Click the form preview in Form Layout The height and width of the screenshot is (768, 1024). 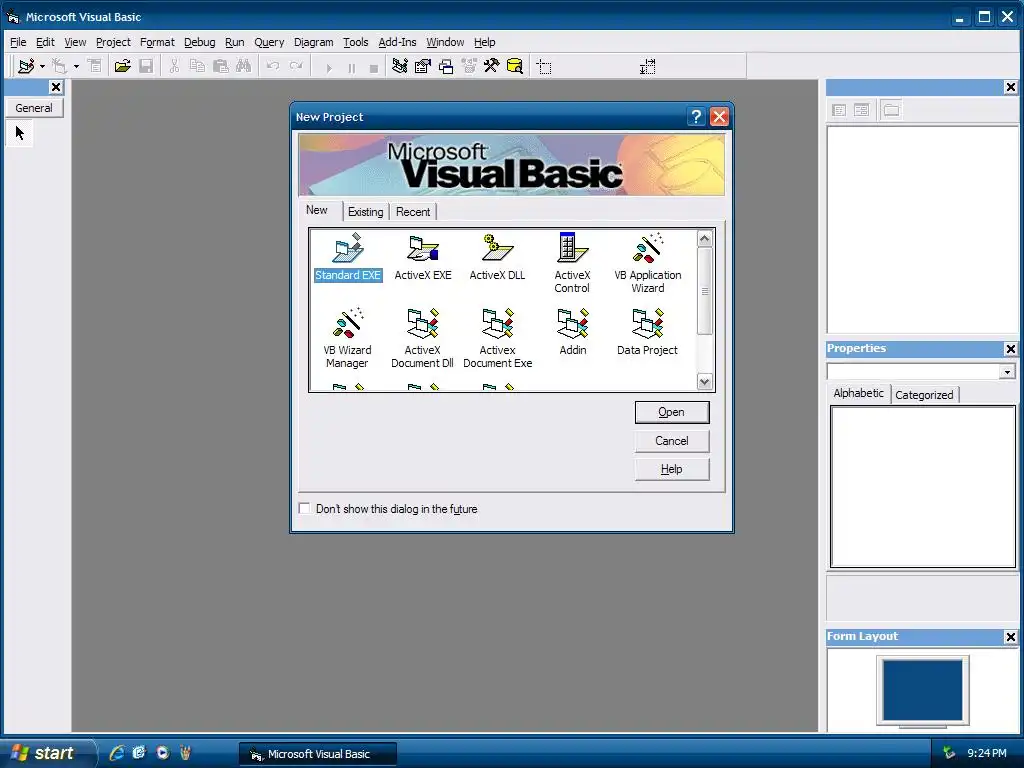point(922,690)
